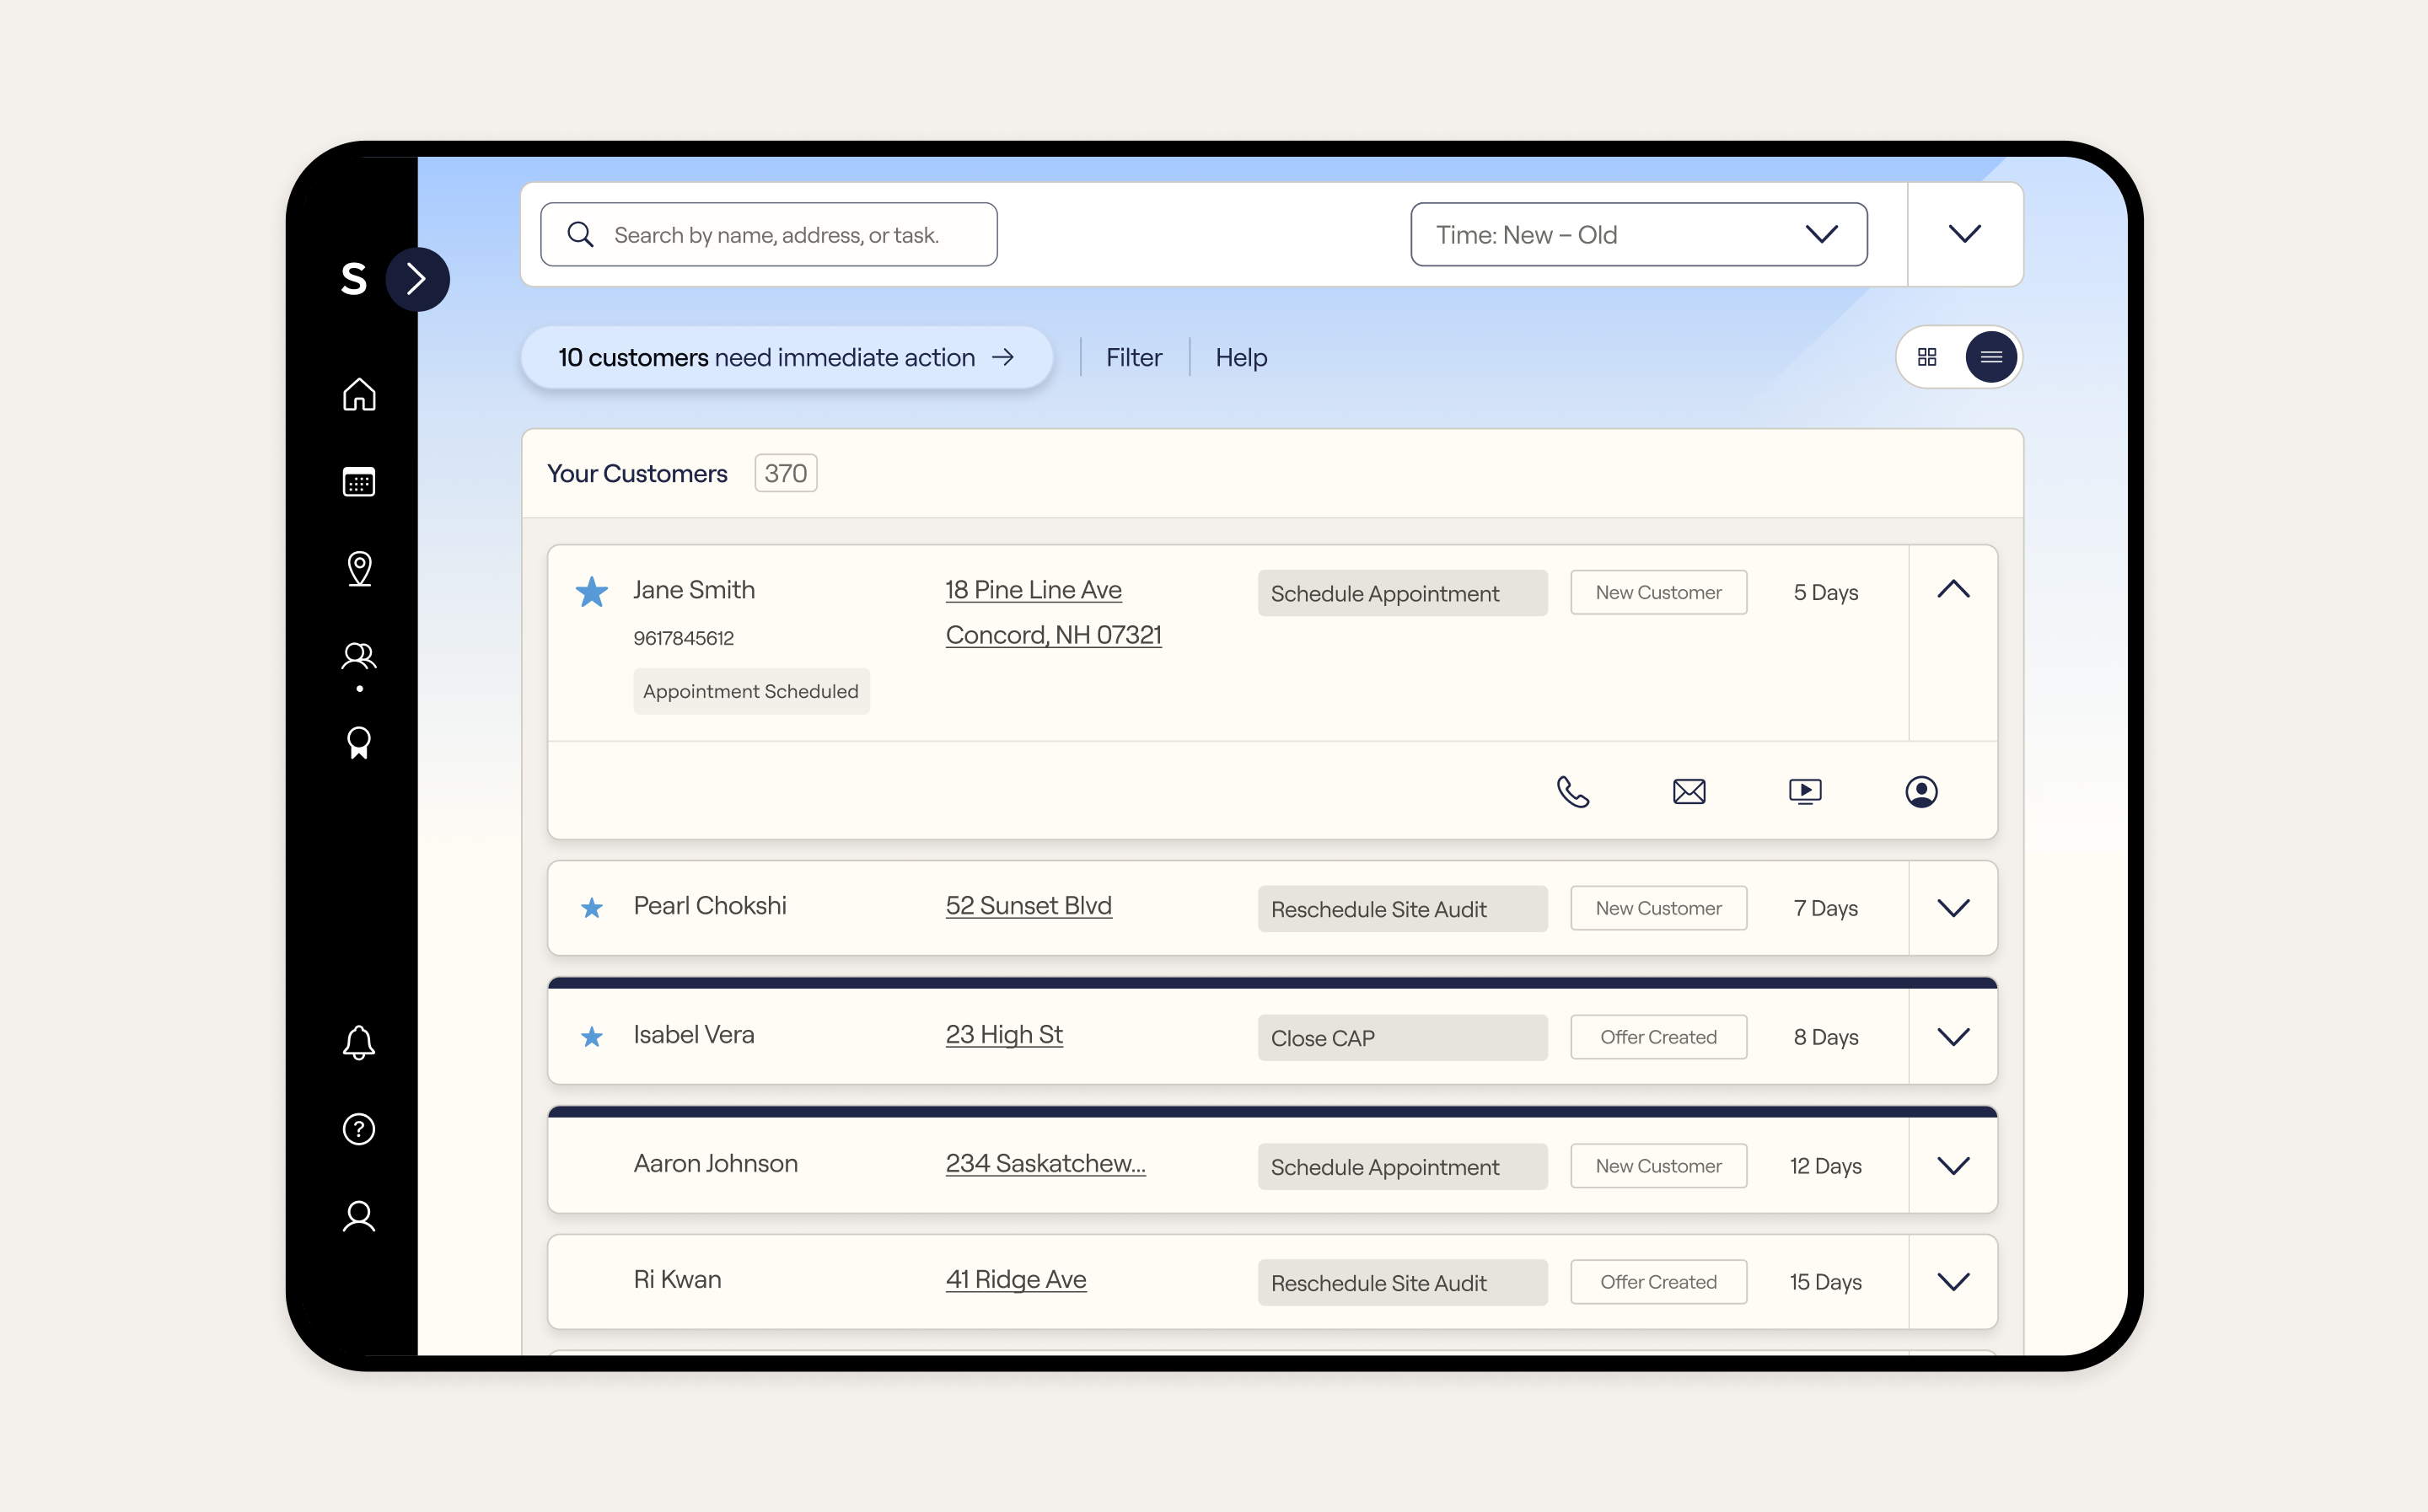Viewport: 2428px width, 1512px height.
Task: Expand the sidebar with the arrow button
Action: click(417, 279)
